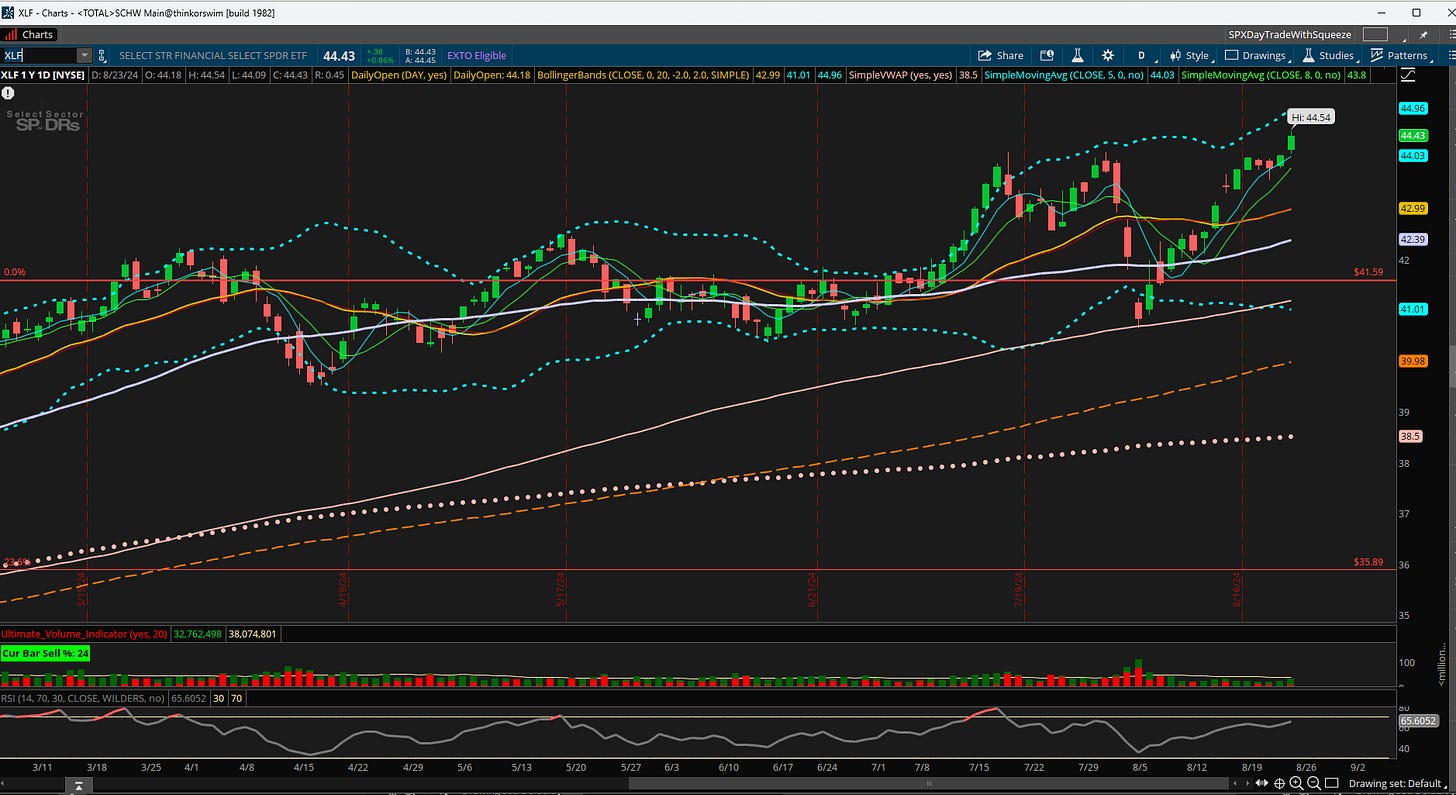Image resolution: width=1456 pixels, height=795 pixels.
Task: Click the 42.99 orange price tag
Action: pos(1413,208)
